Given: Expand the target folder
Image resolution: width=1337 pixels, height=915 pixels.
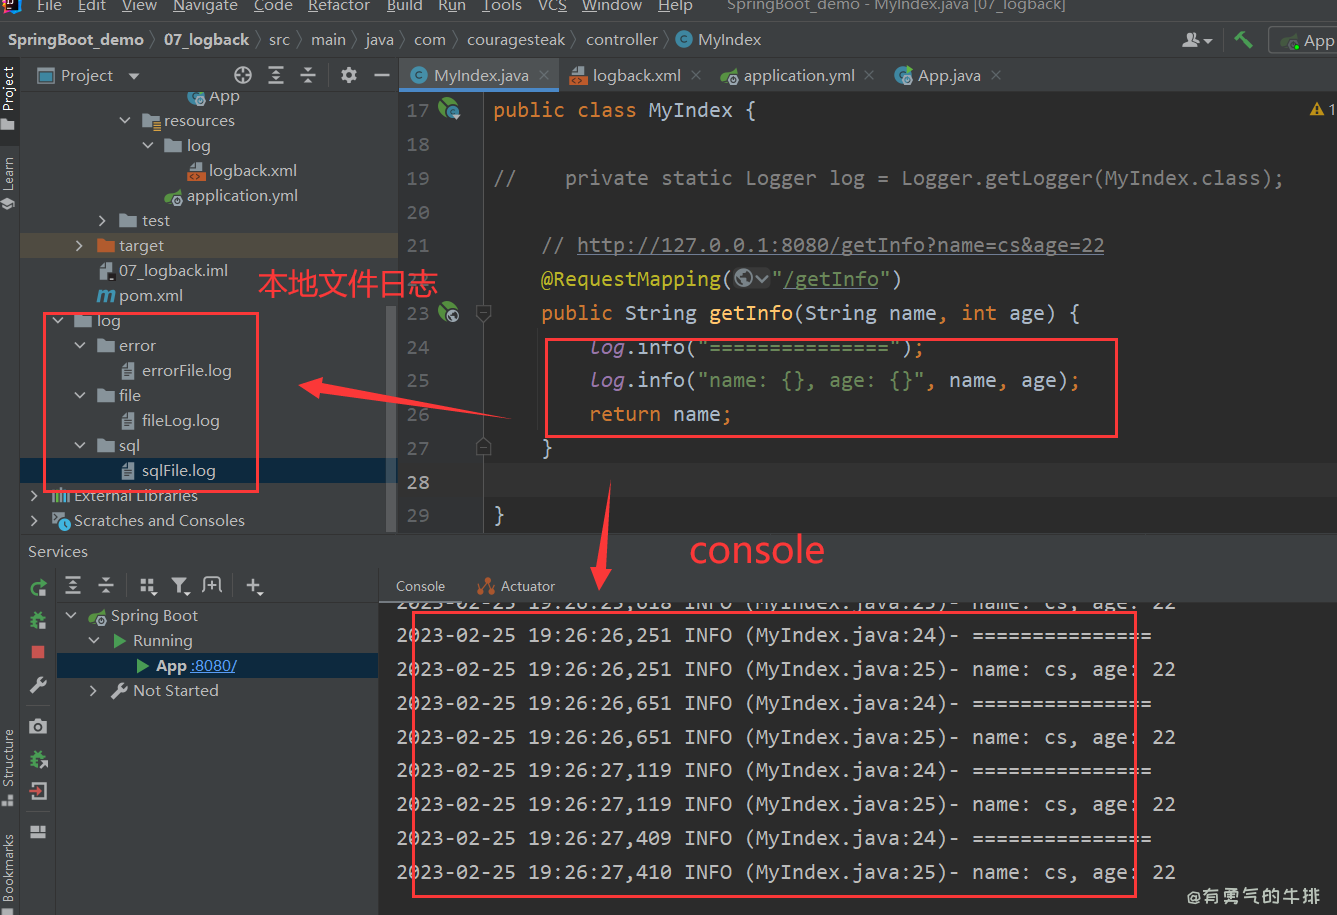Looking at the screenshot, I should coord(79,246).
